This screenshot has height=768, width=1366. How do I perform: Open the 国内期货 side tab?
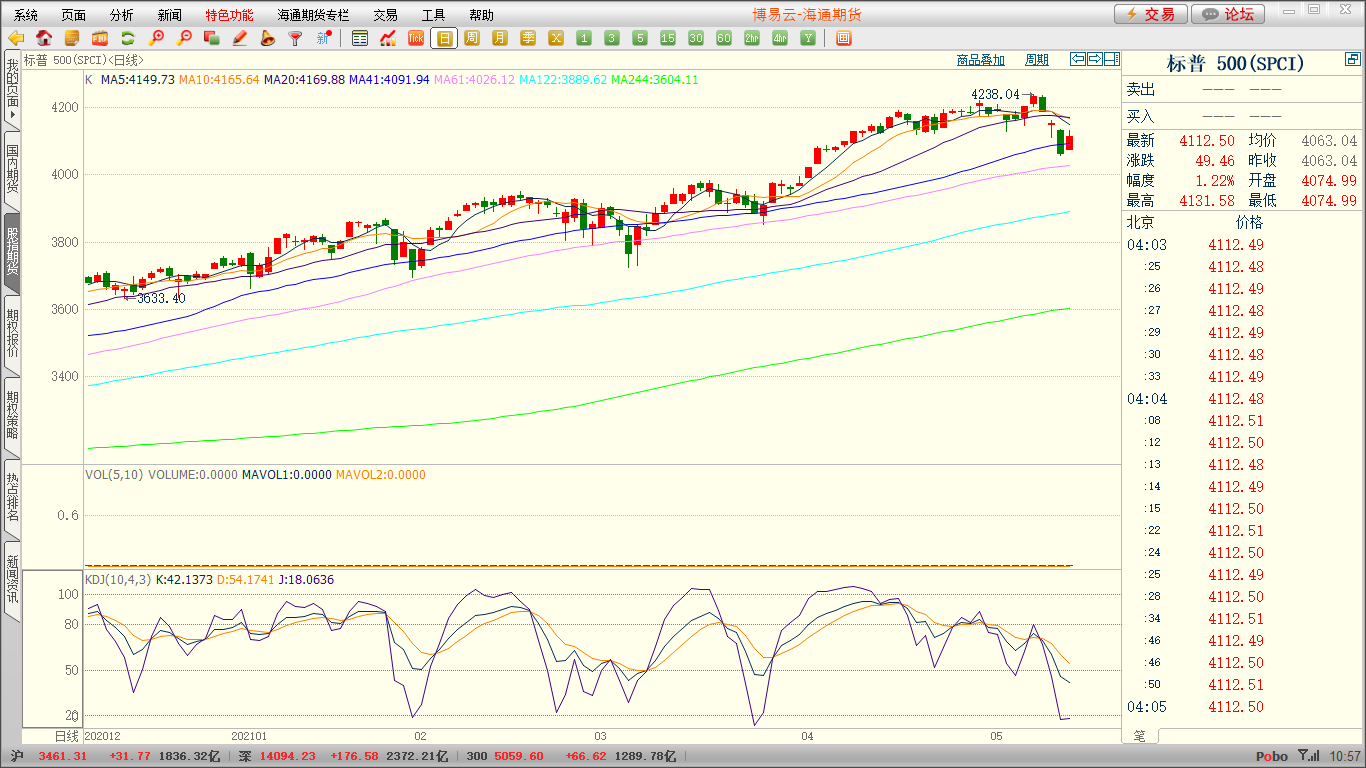coord(12,170)
